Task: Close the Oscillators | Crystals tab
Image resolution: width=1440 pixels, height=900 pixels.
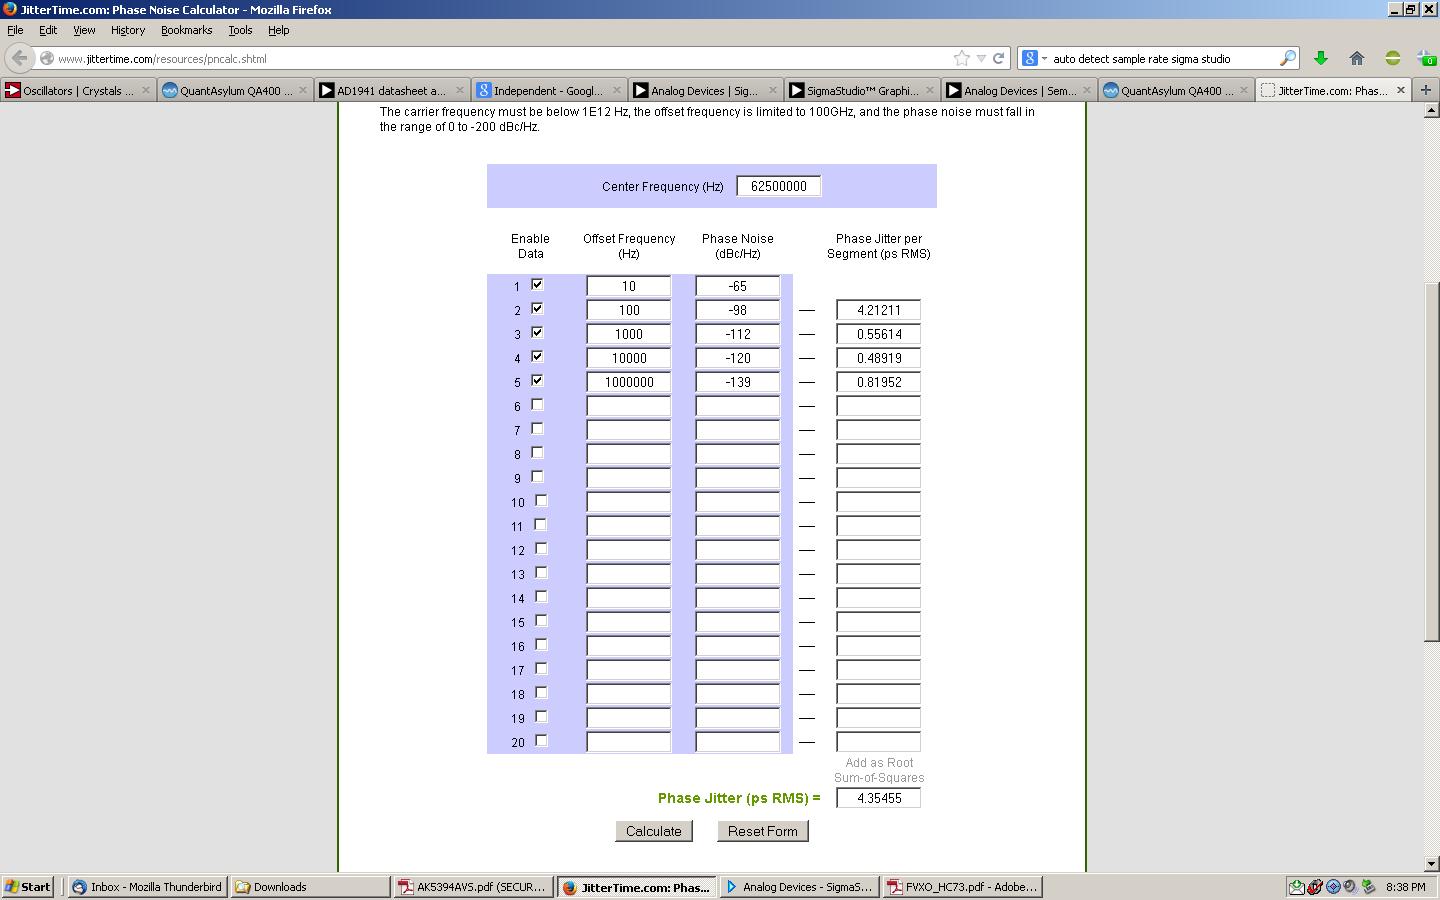Action: (x=145, y=90)
